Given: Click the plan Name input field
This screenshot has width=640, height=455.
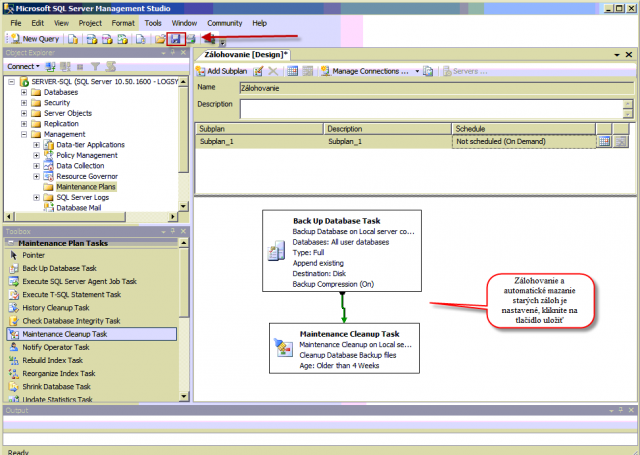Looking at the screenshot, I should (436, 88).
